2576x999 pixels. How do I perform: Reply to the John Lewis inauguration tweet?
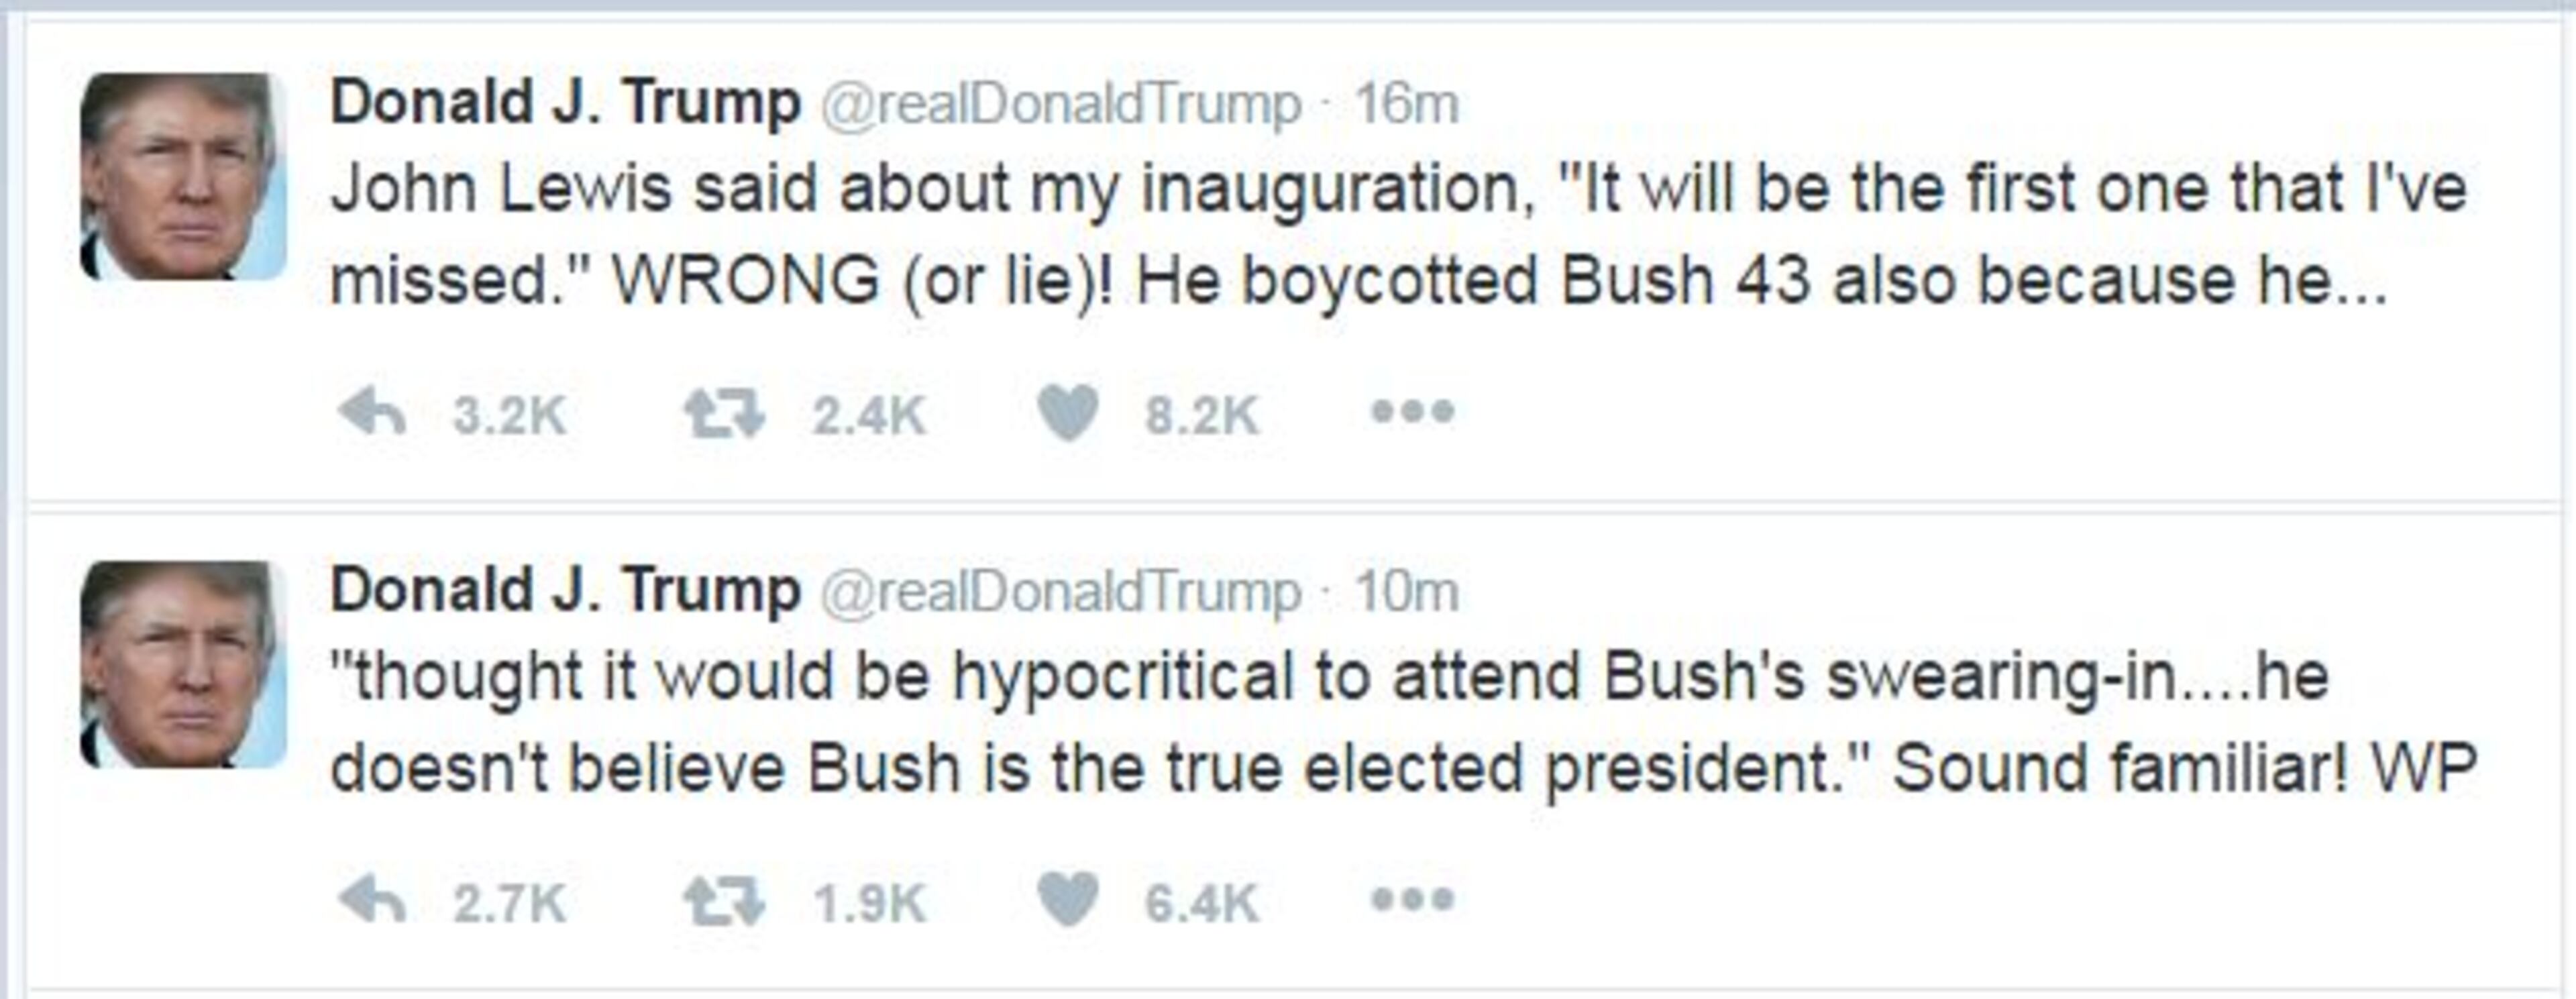372,412
